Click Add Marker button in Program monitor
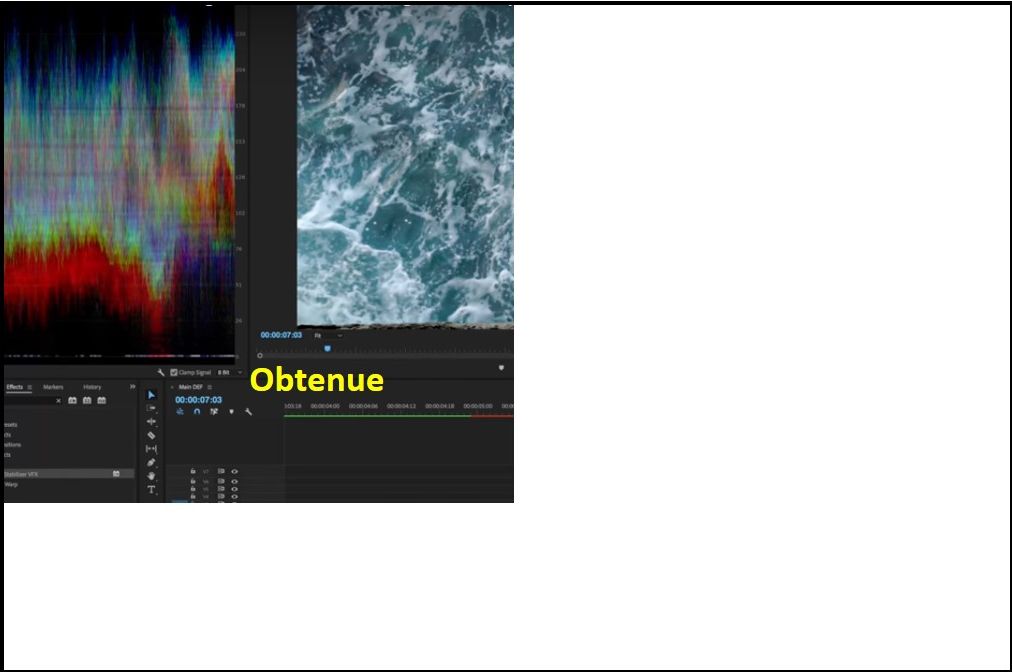1012x672 pixels. (501, 368)
